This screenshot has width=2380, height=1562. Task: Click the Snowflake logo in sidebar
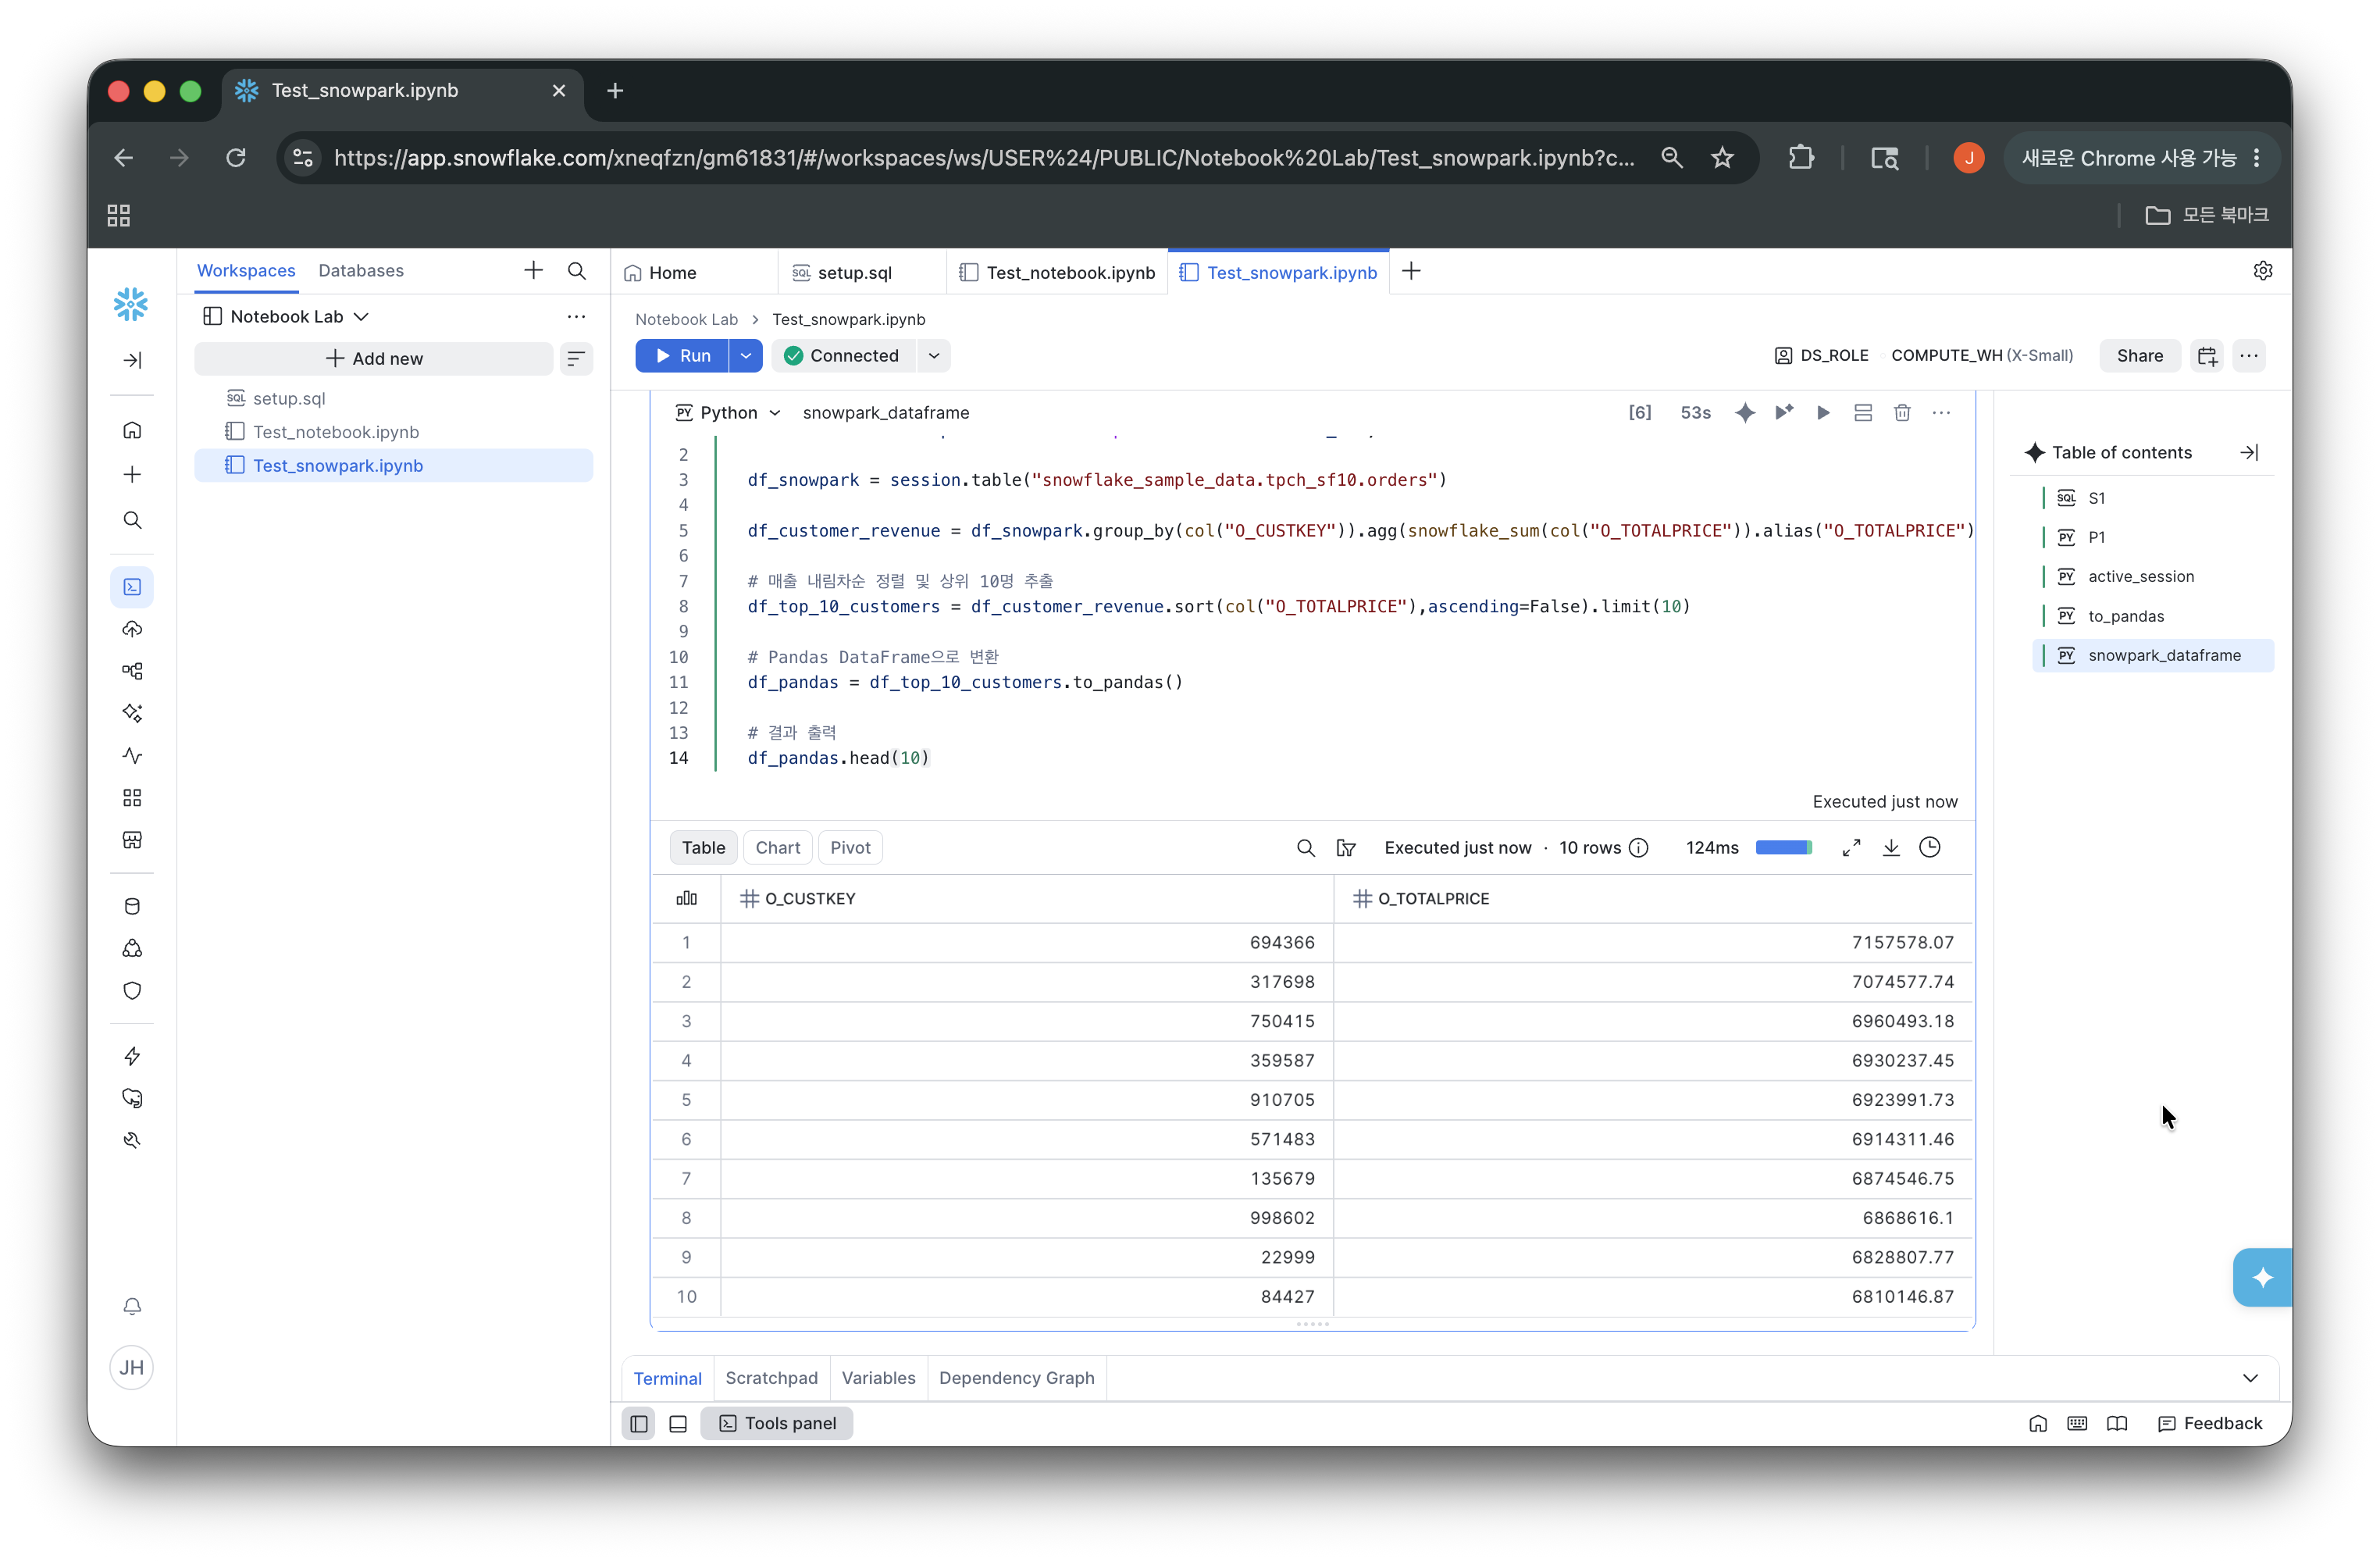131,304
